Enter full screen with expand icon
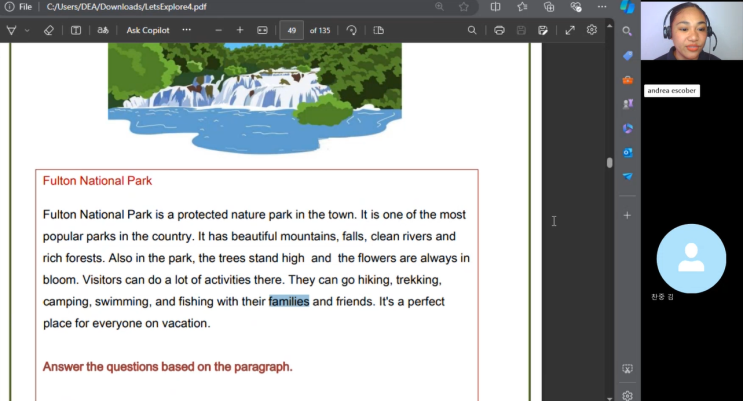 click(570, 30)
